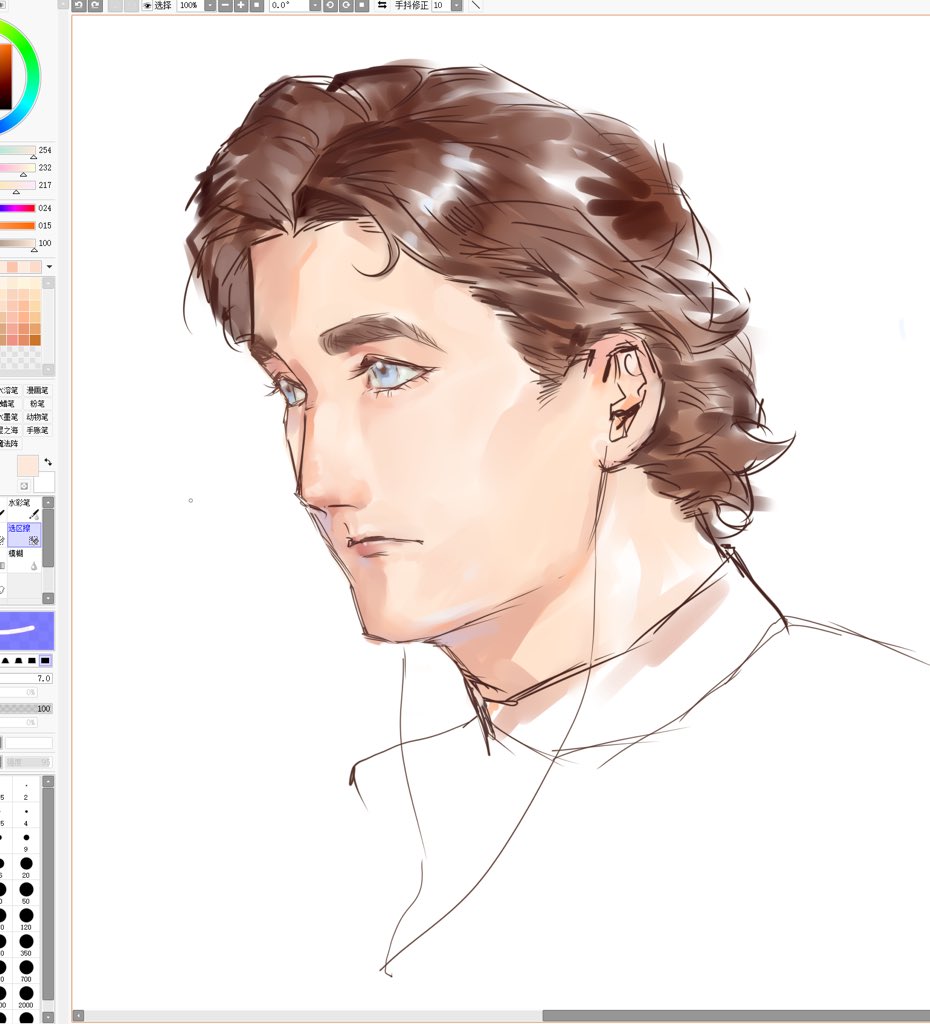Click the rotation angle 0.0° field

pos(289,5)
